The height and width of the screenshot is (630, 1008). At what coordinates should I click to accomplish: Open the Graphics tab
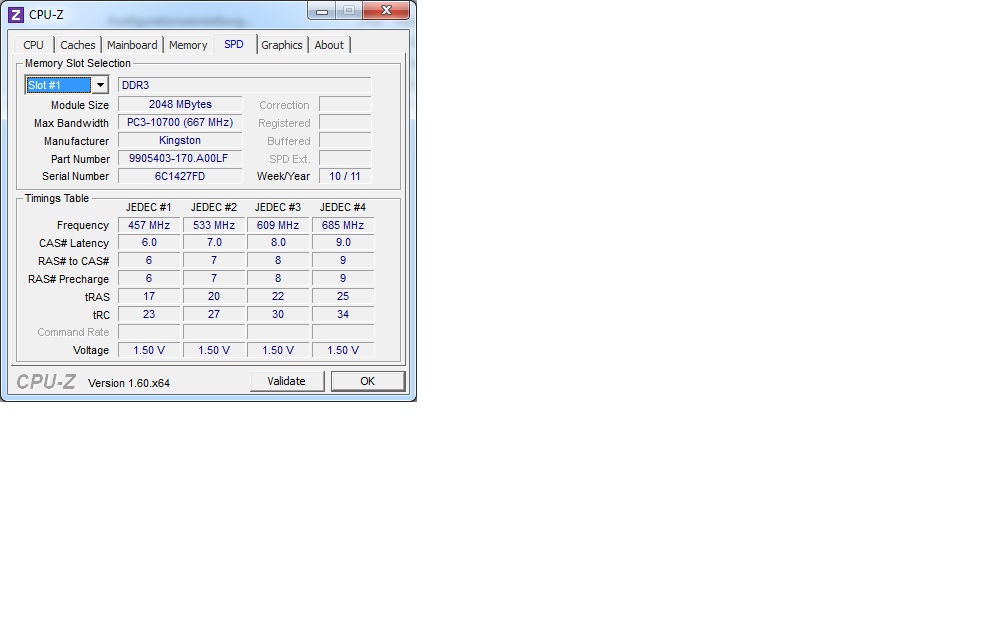(x=282, y=45)
